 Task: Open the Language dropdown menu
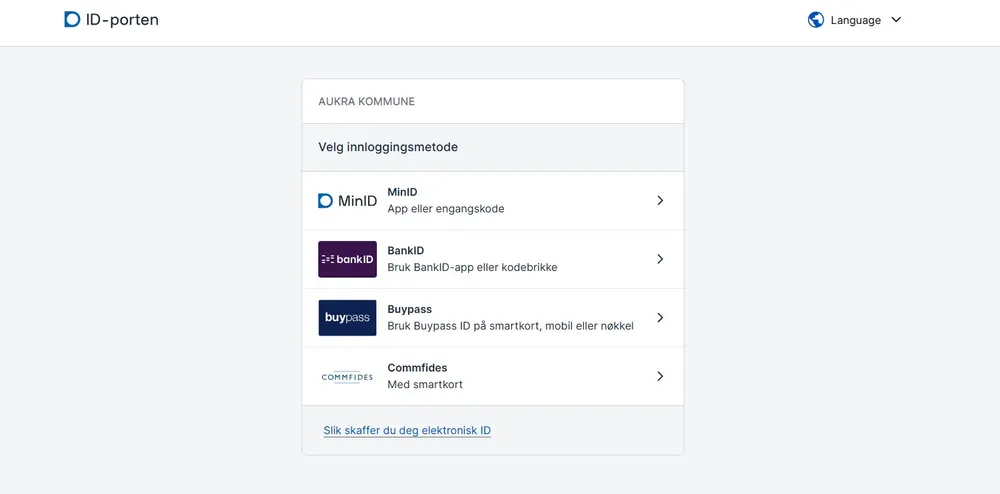point(855,20)
